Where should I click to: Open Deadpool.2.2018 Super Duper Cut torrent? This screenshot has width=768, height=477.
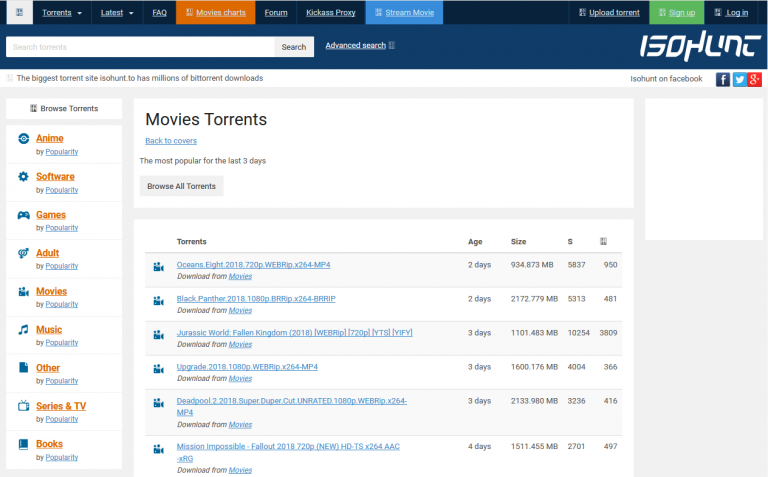pyautogui.click(x=291, y=406)
